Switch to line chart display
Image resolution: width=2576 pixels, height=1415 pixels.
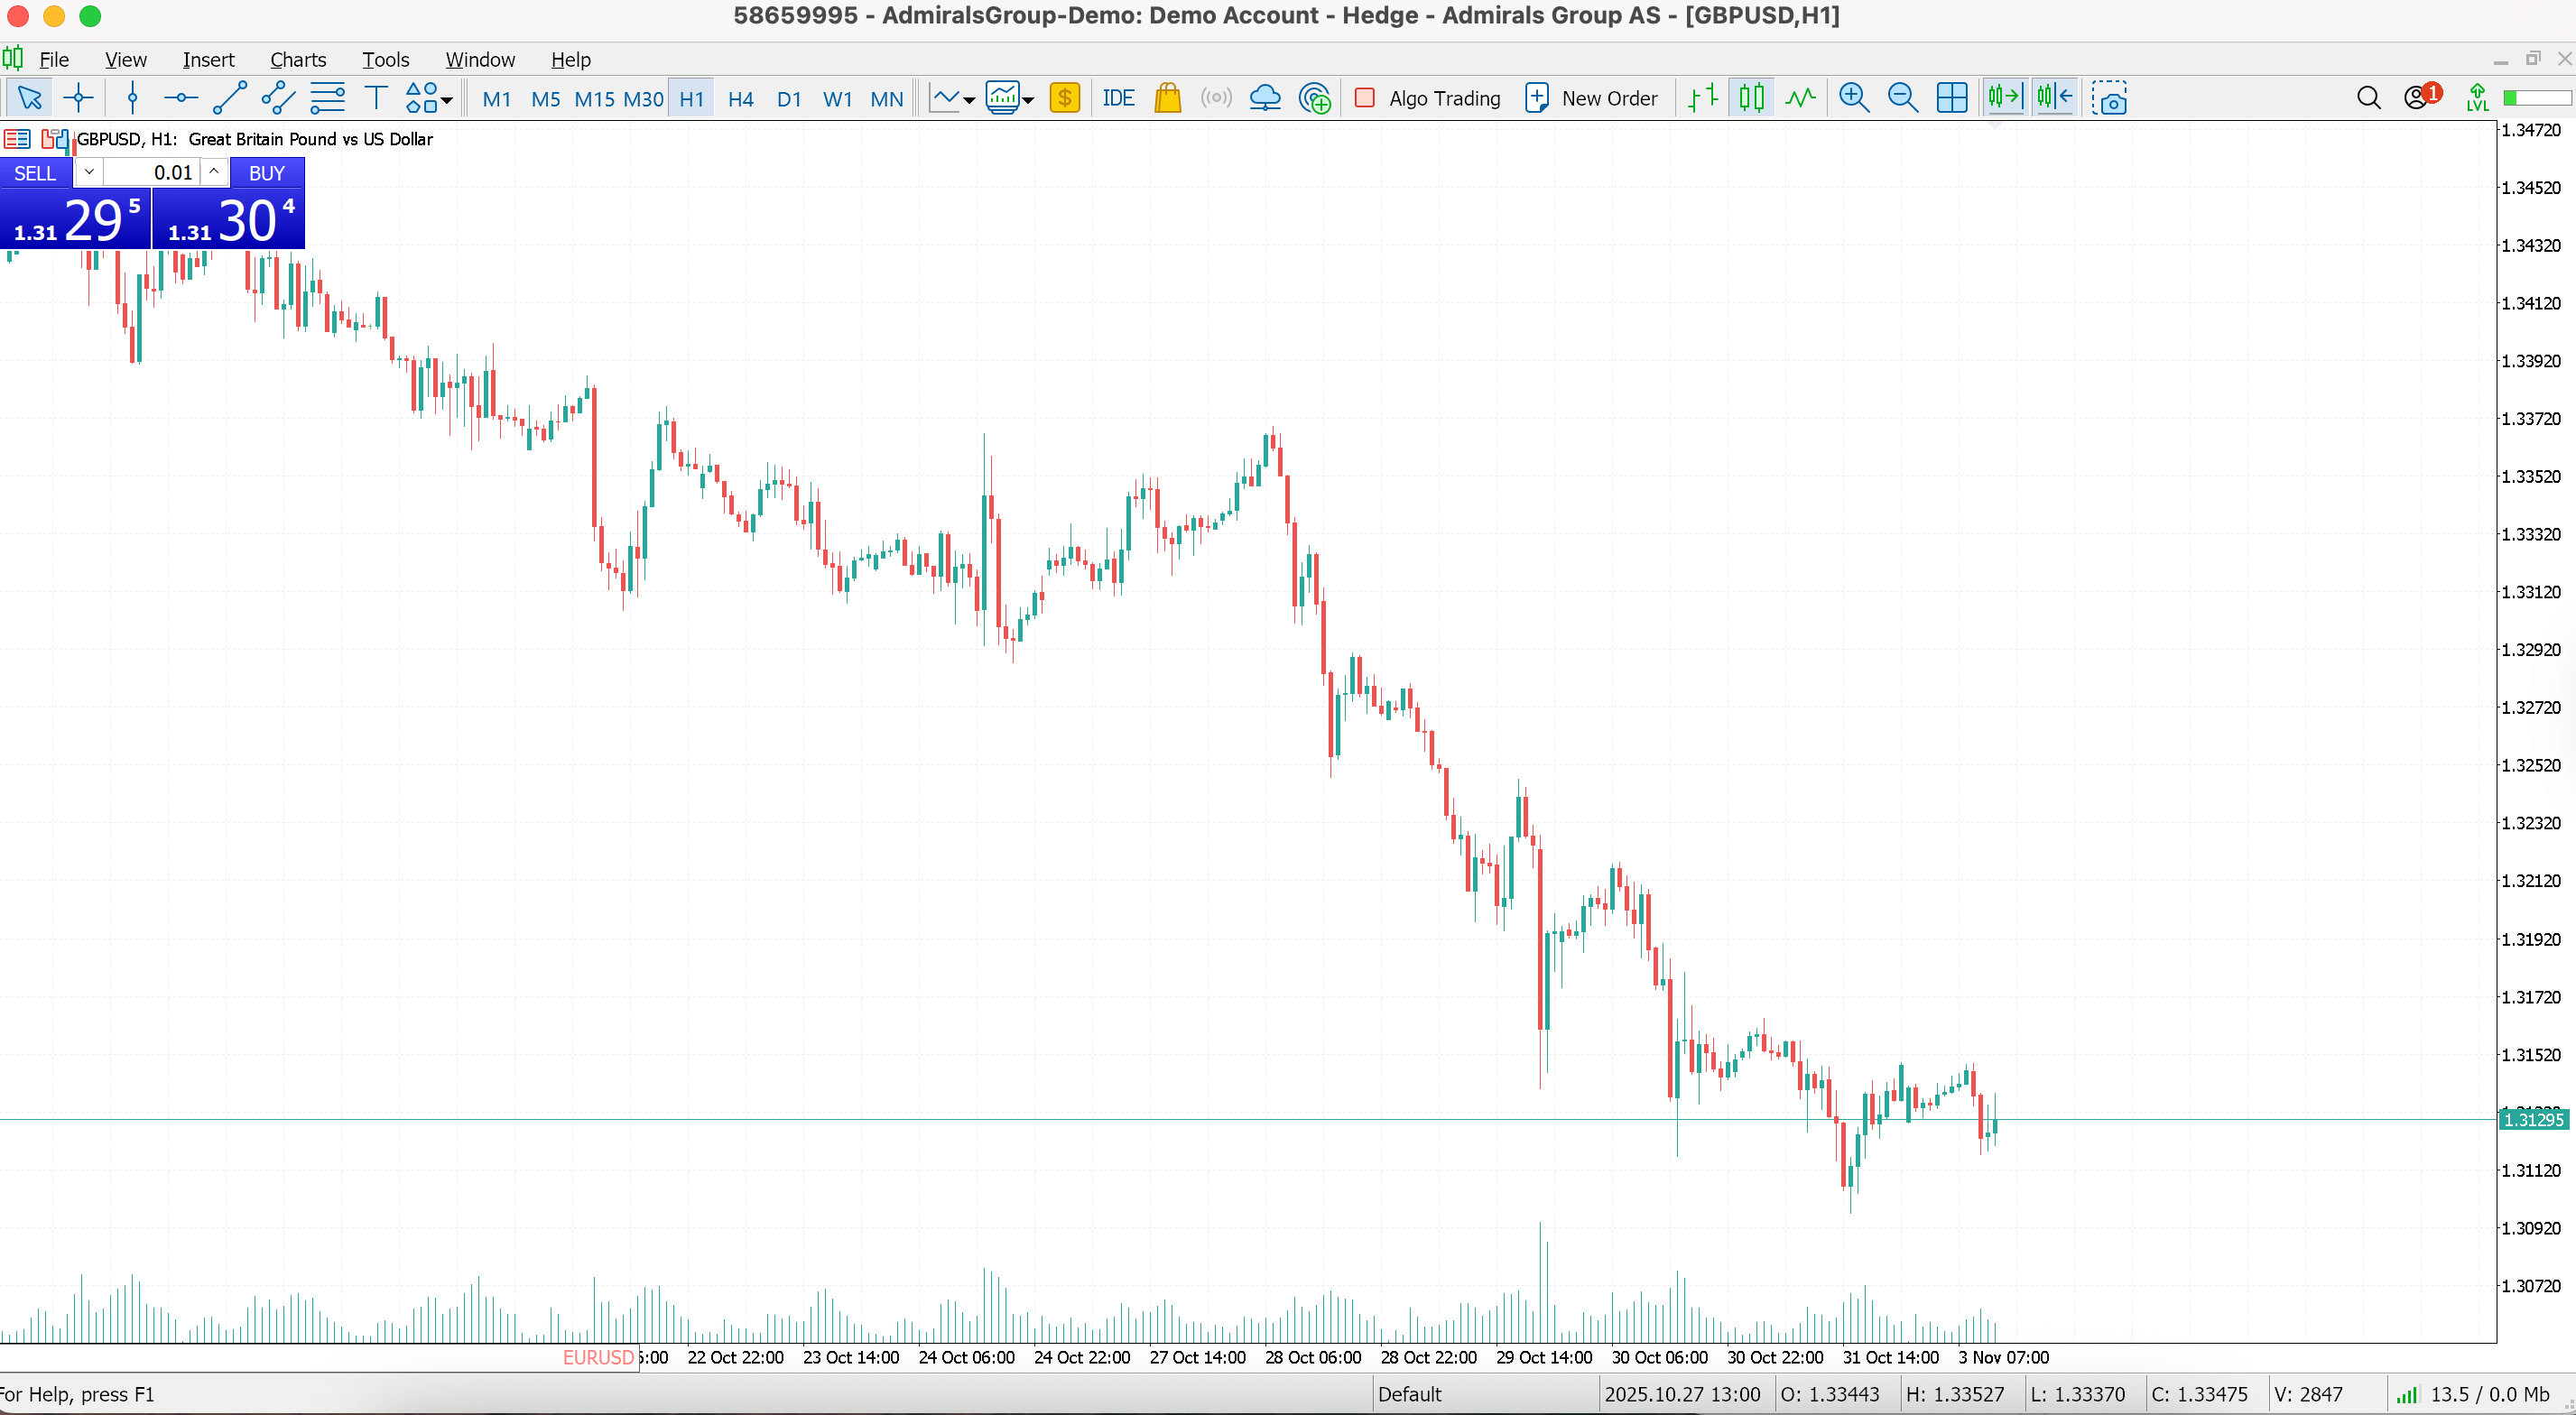(x=1800, y=98)
